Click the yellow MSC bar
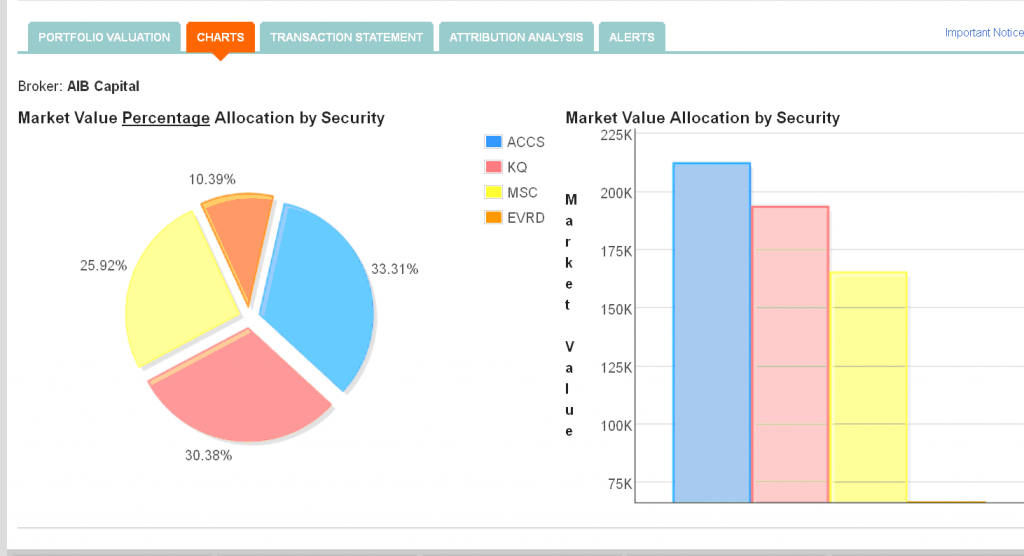This screenshot has width=1024, height=556. (x=869, y=387)
